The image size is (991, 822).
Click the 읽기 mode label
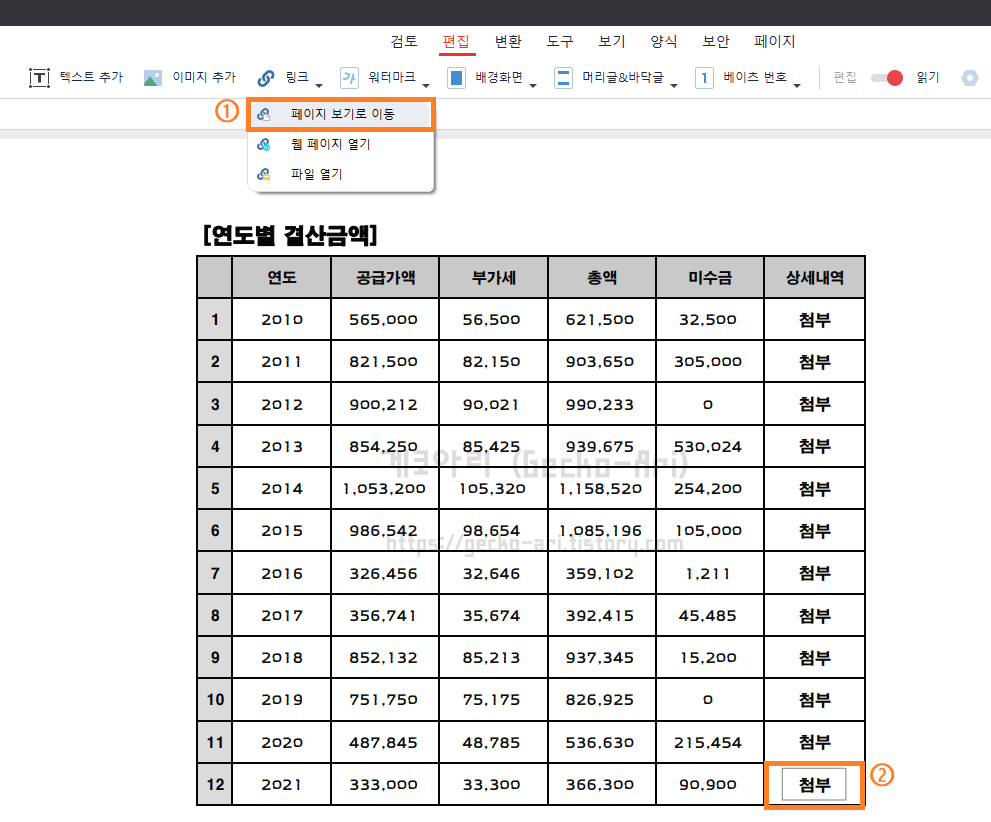pos(928,77)
